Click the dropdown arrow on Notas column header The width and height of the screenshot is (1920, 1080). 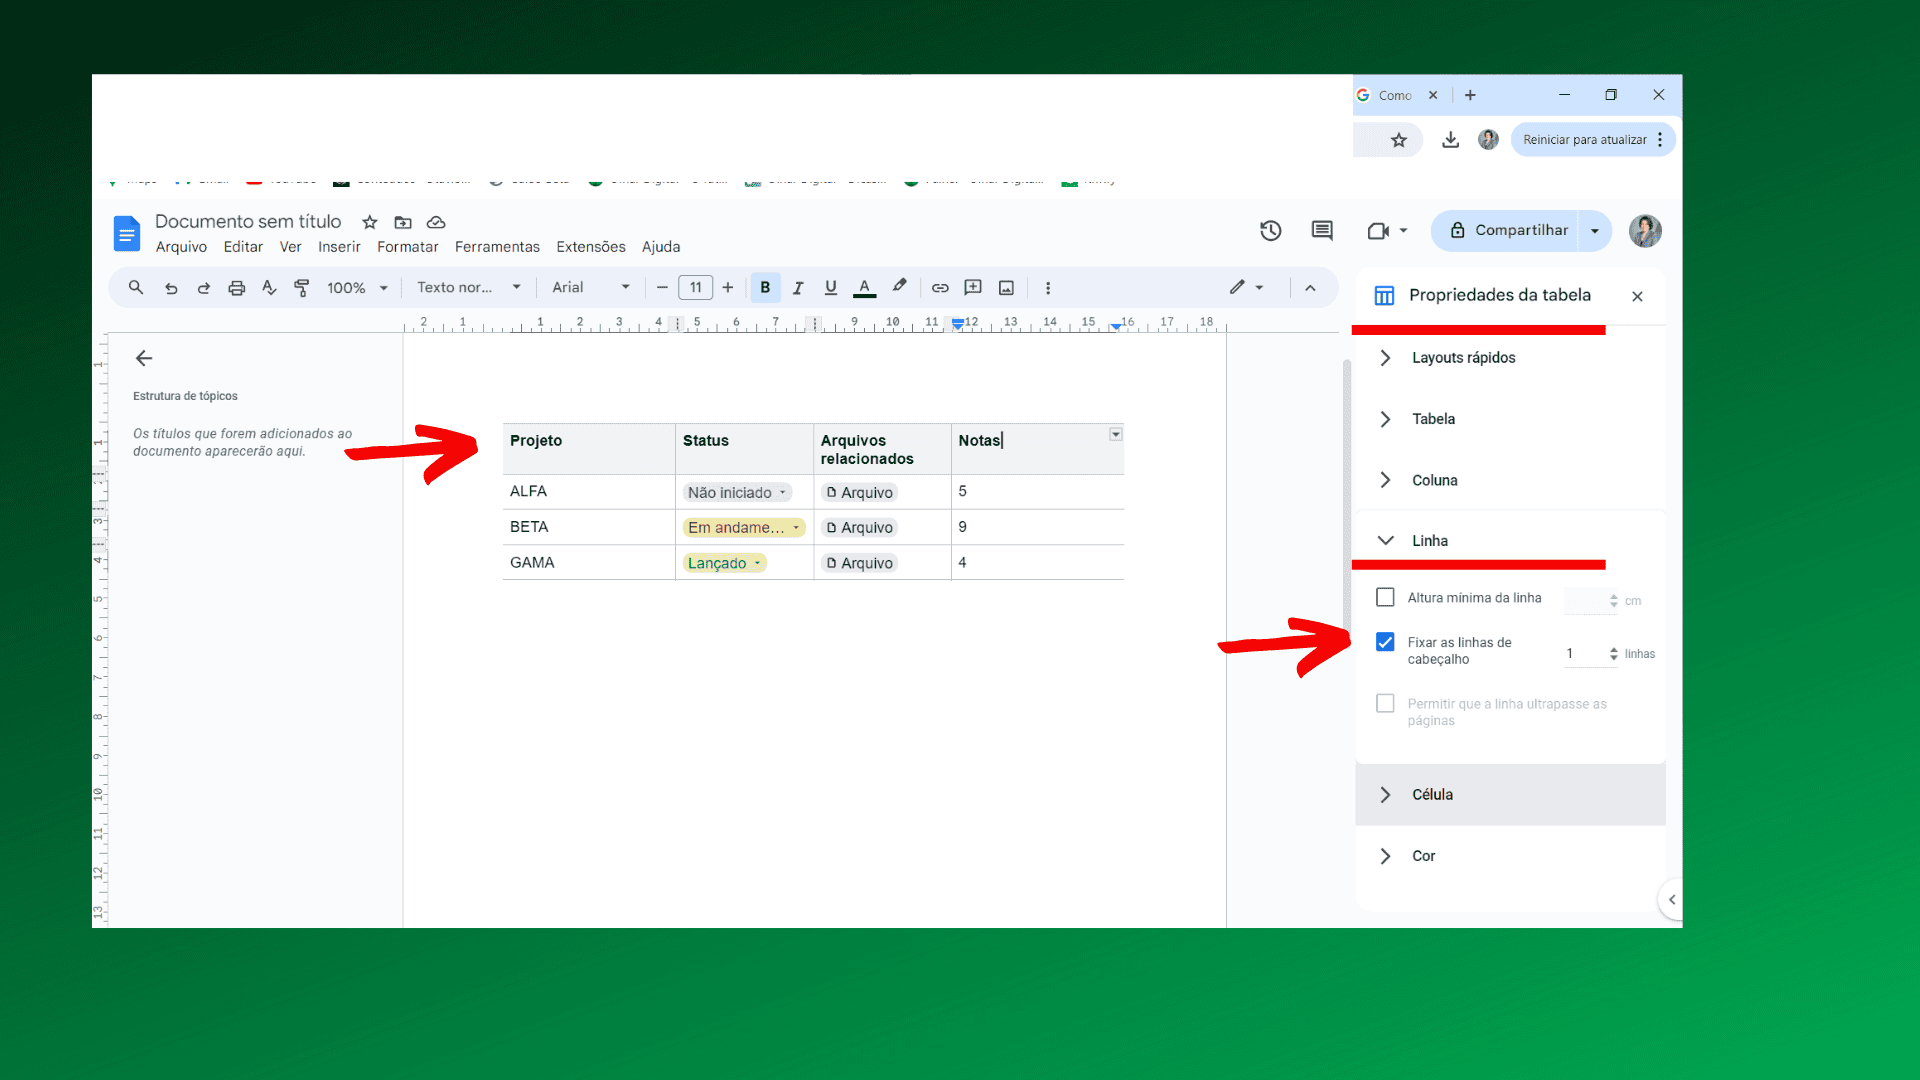point(1116,434)
